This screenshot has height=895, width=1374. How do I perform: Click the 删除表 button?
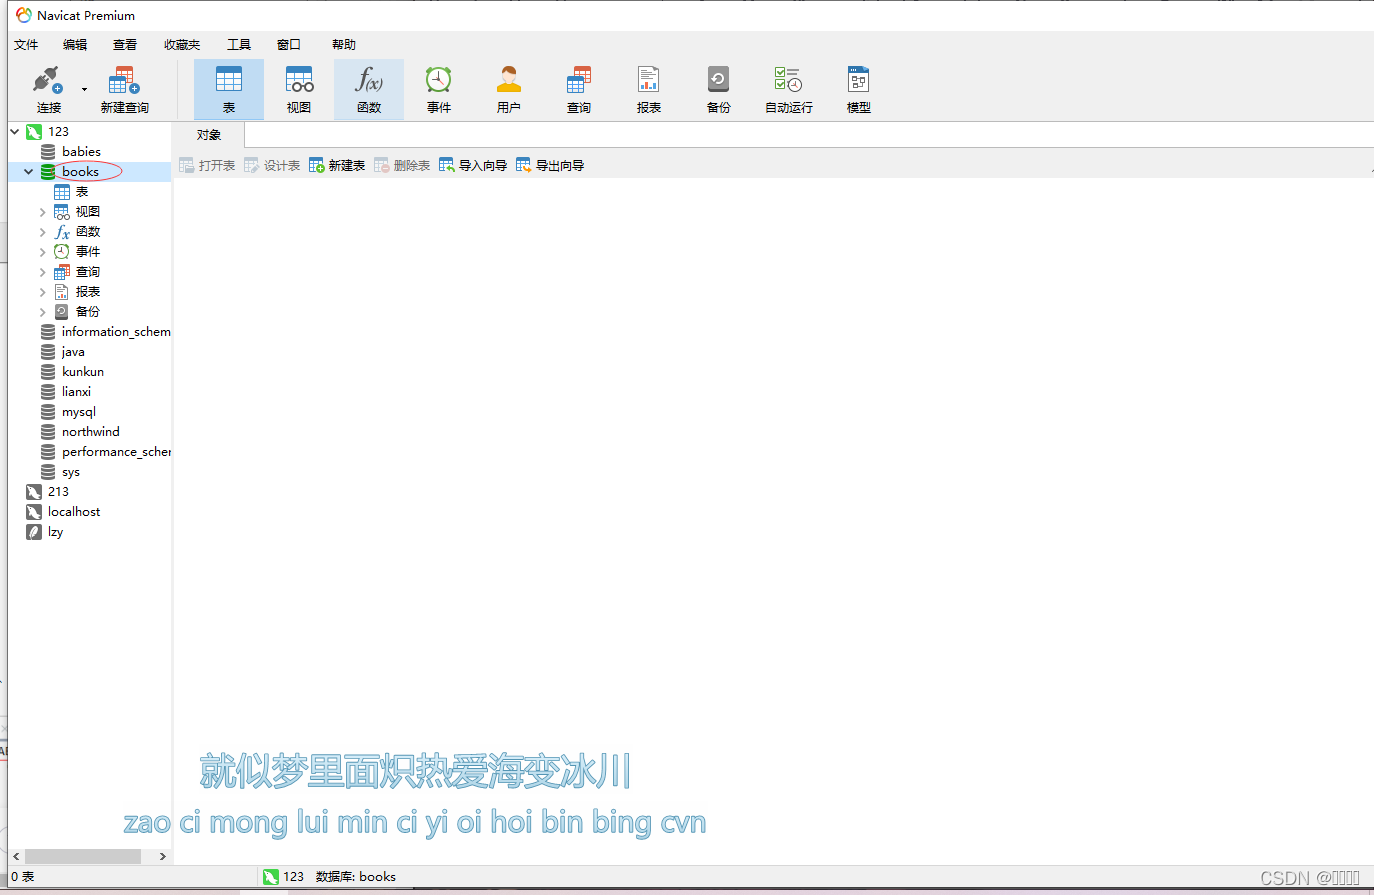[402, 165]
